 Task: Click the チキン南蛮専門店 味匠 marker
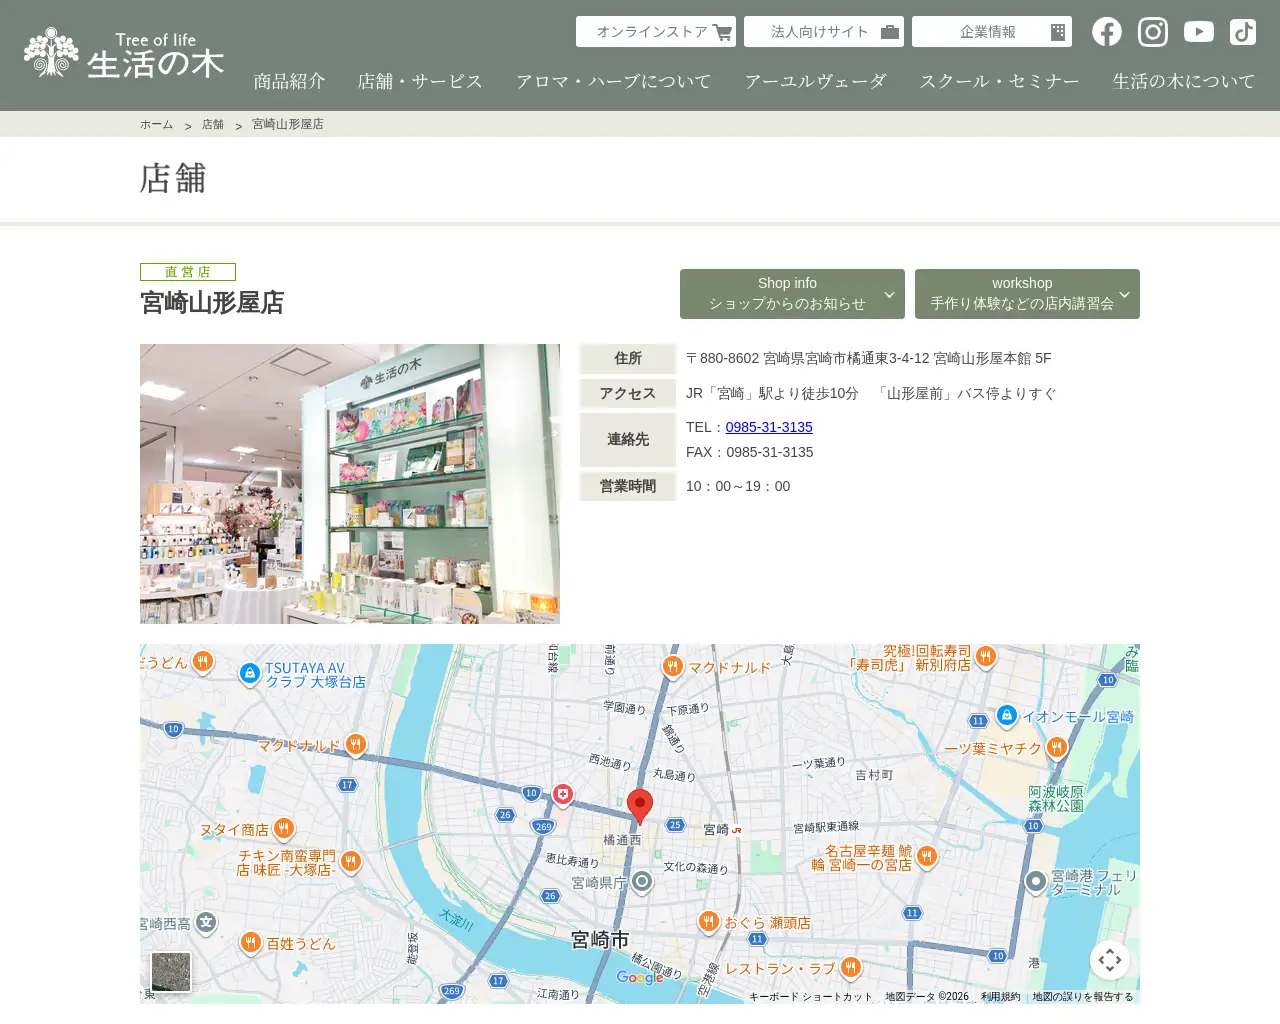[x=350, y=861]
